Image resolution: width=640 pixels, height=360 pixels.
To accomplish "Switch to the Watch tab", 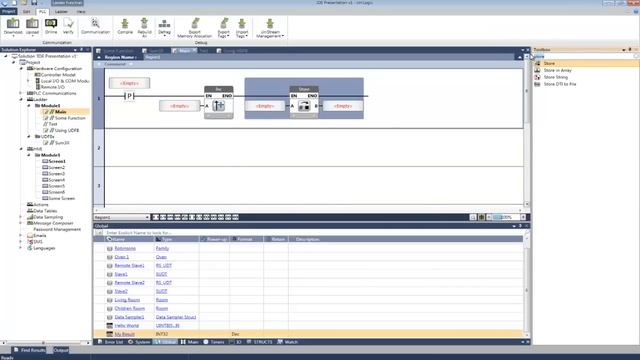I will [x=288, y=342].
